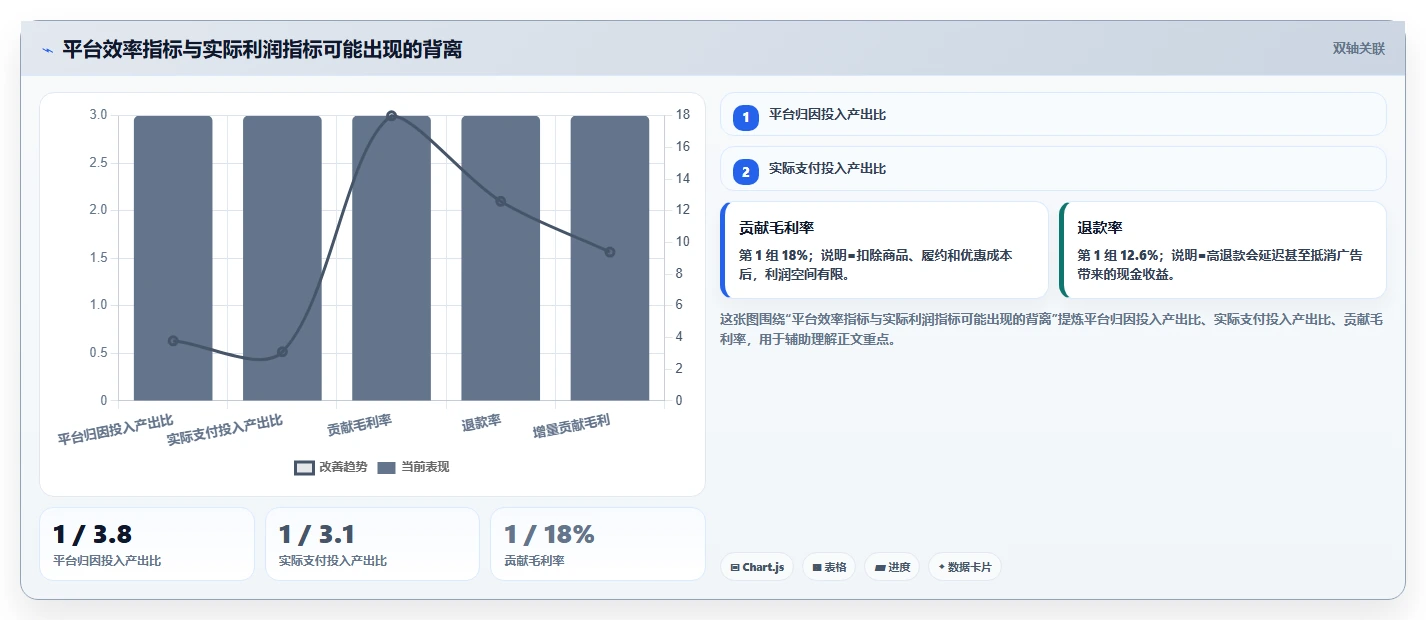Select the 实际支付投入产出比 bar in chart
Screen dimensions: 1426x620
click(282, 258)
